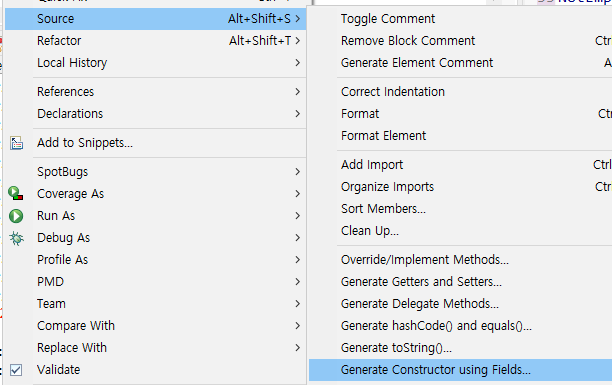Open the SpotBugs submenu
The height and width of the screenshot is (385, 612).
coord(156,172)
